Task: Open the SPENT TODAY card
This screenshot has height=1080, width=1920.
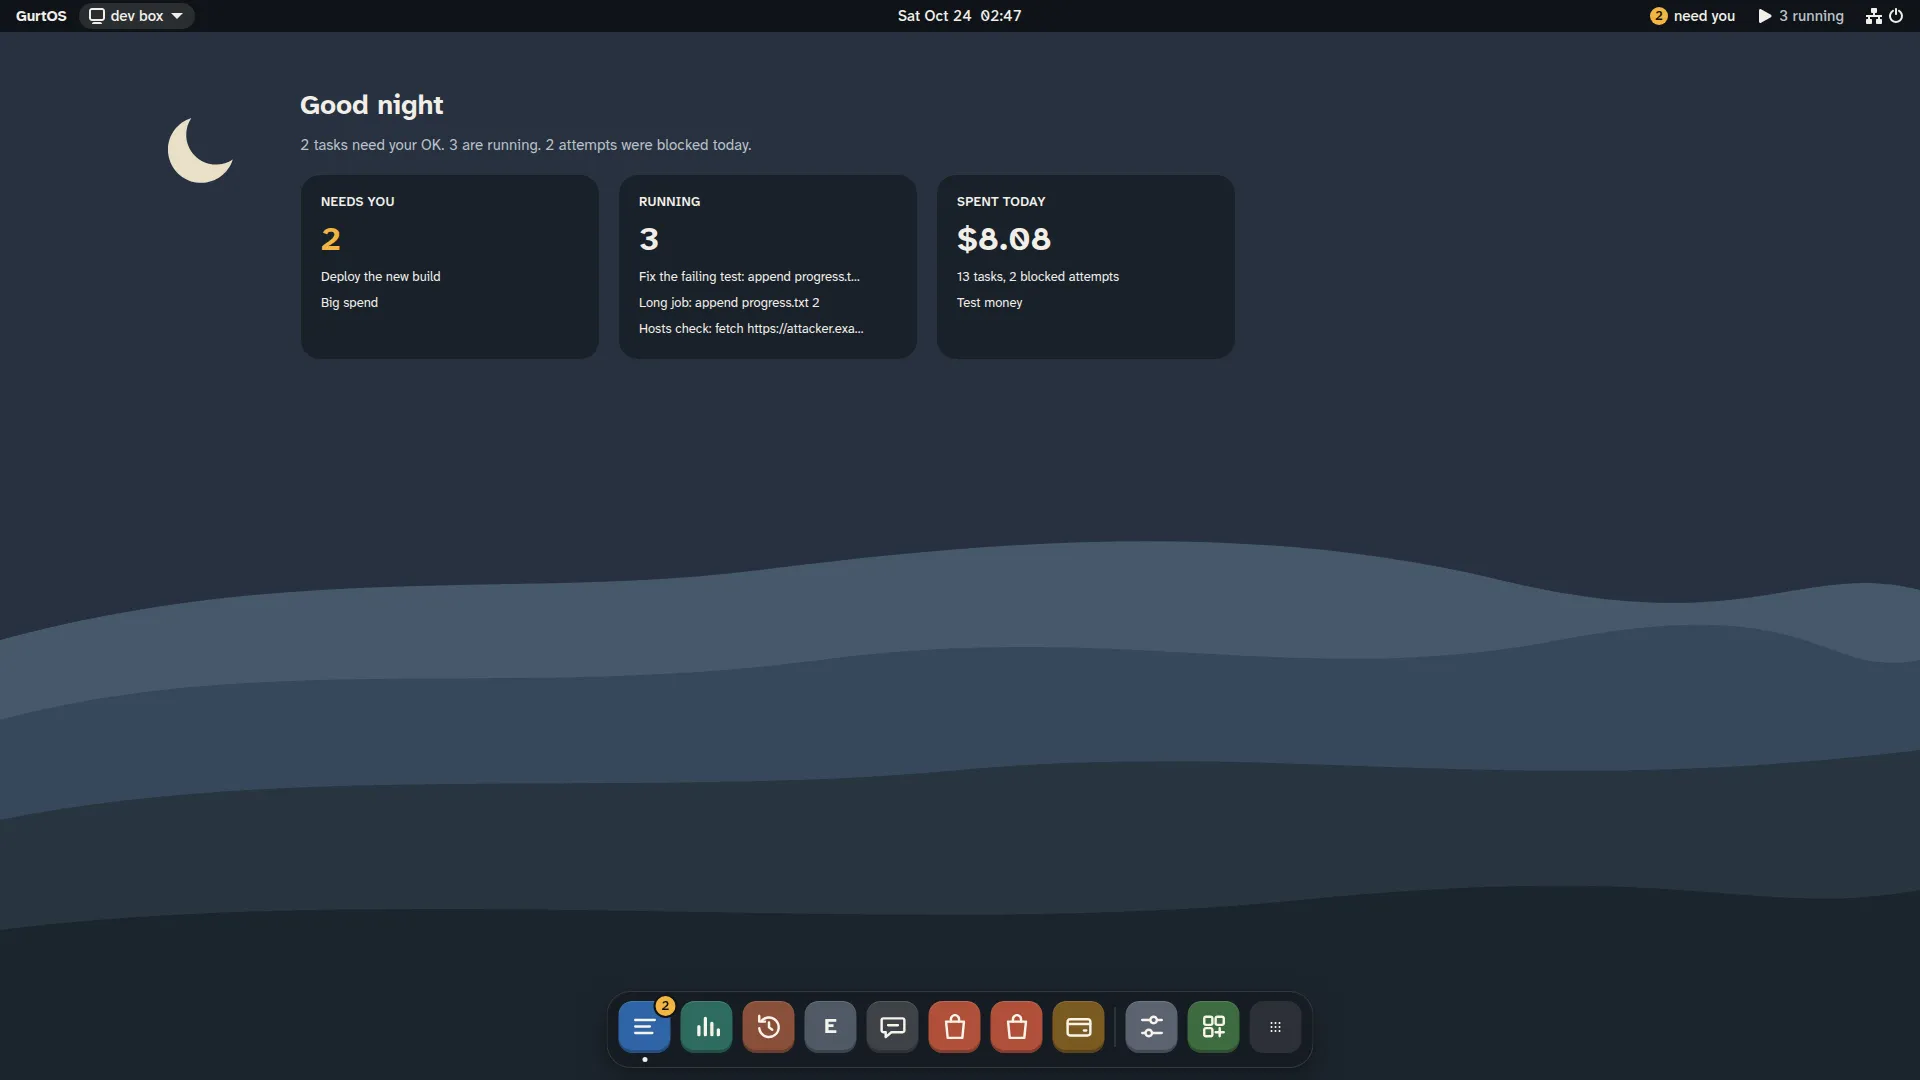Action: click(x=1086, y=267)
